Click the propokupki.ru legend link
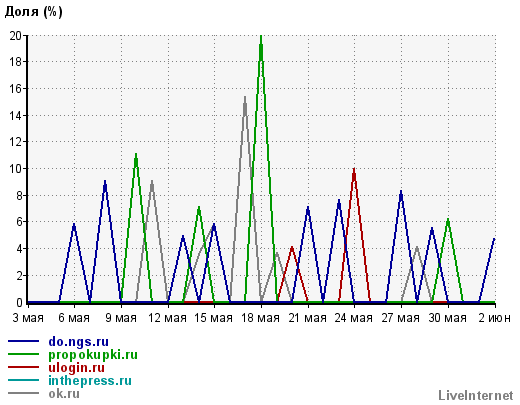Image resolution: width=520 pixels, height=405 pixels. tap(93, 355)
